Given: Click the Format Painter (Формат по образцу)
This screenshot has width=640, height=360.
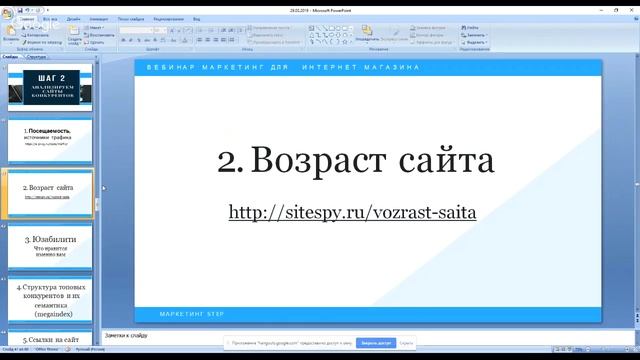Looking at the screenshot, I should pos(42,42).
